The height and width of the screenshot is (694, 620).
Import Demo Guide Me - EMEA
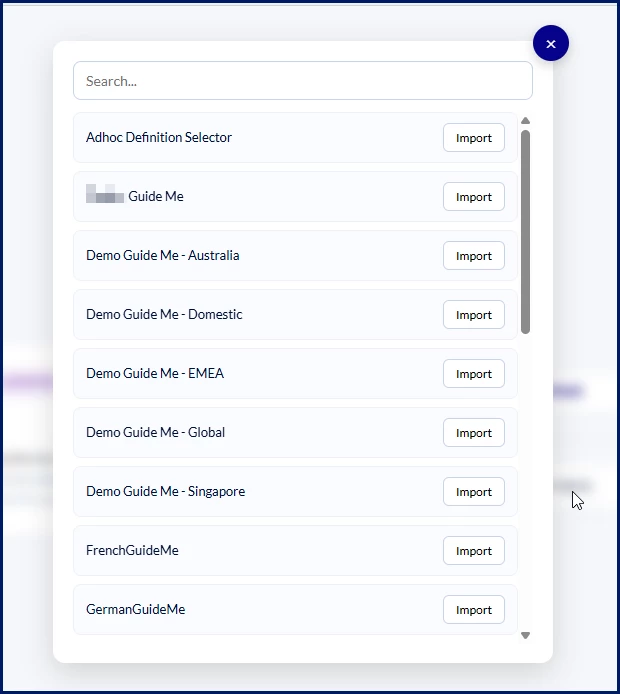tap(474, 374)
